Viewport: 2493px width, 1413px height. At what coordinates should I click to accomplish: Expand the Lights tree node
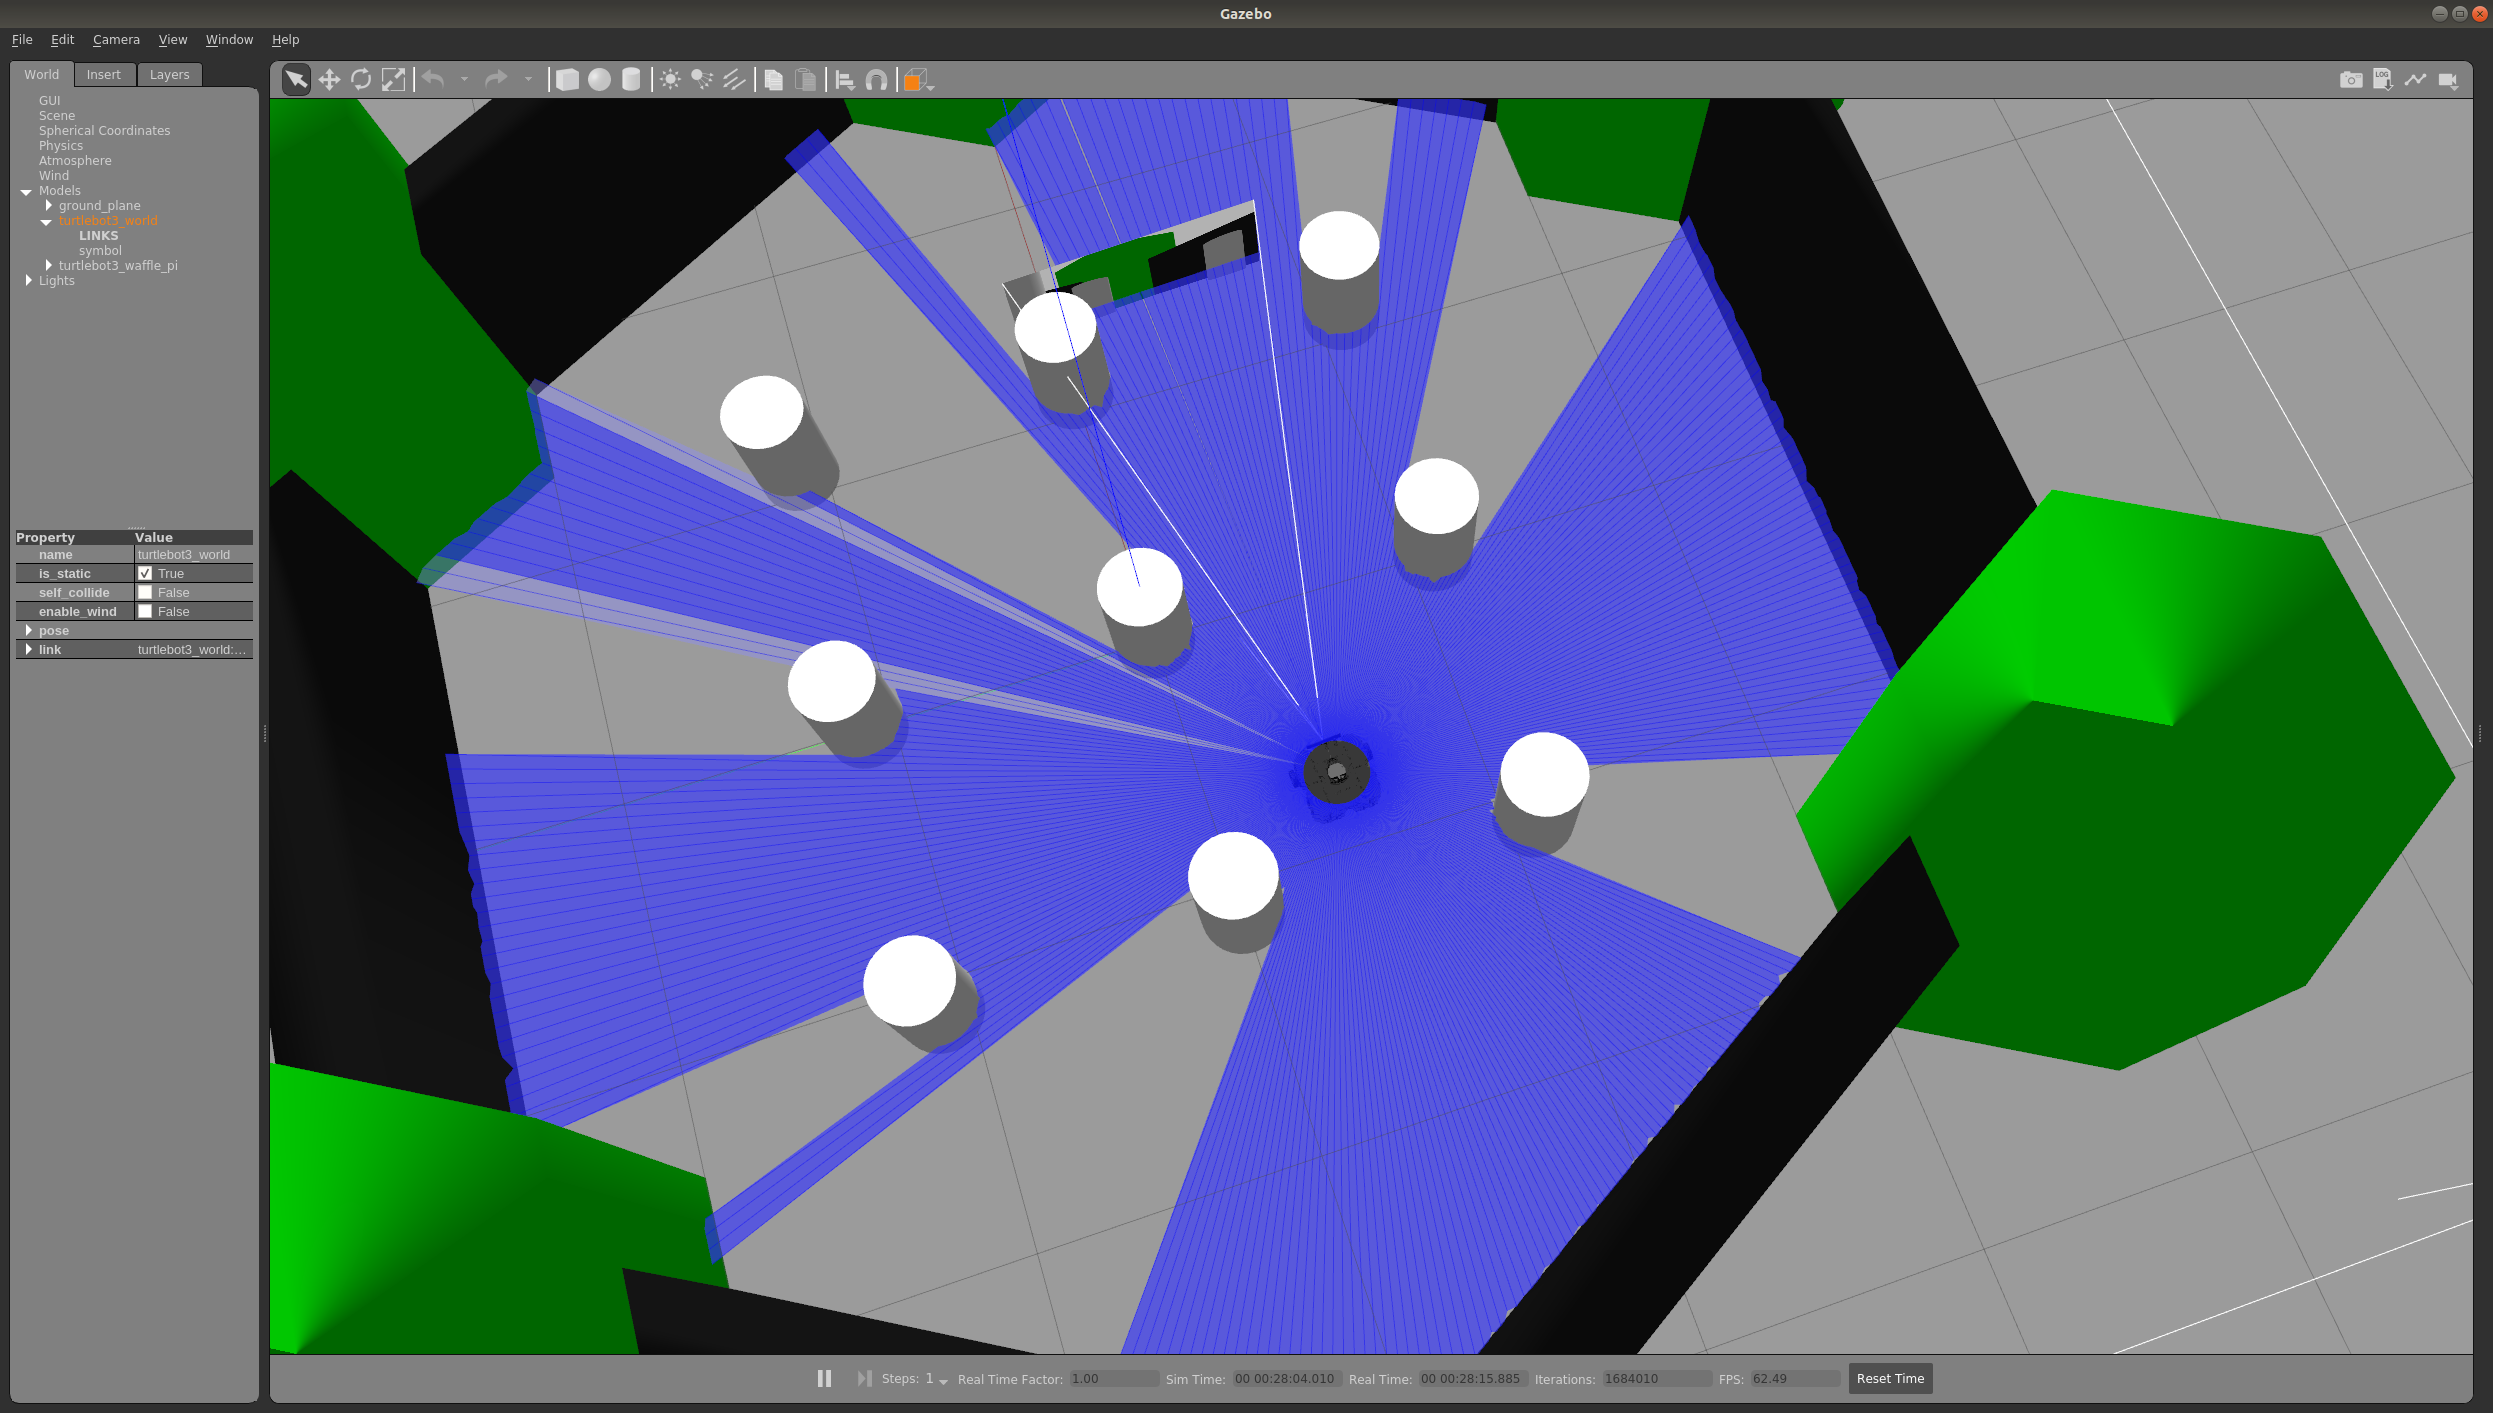click(x=28, y=280)
